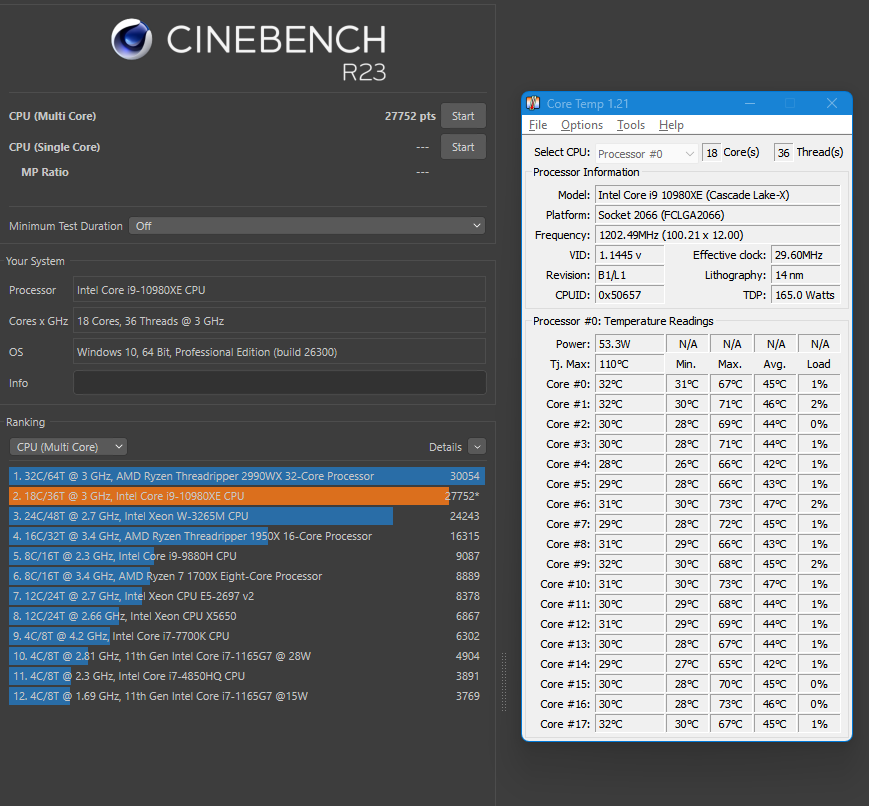Expand the ranking Details dropdown arrow
869x806 pixels.
pos(477,446)
